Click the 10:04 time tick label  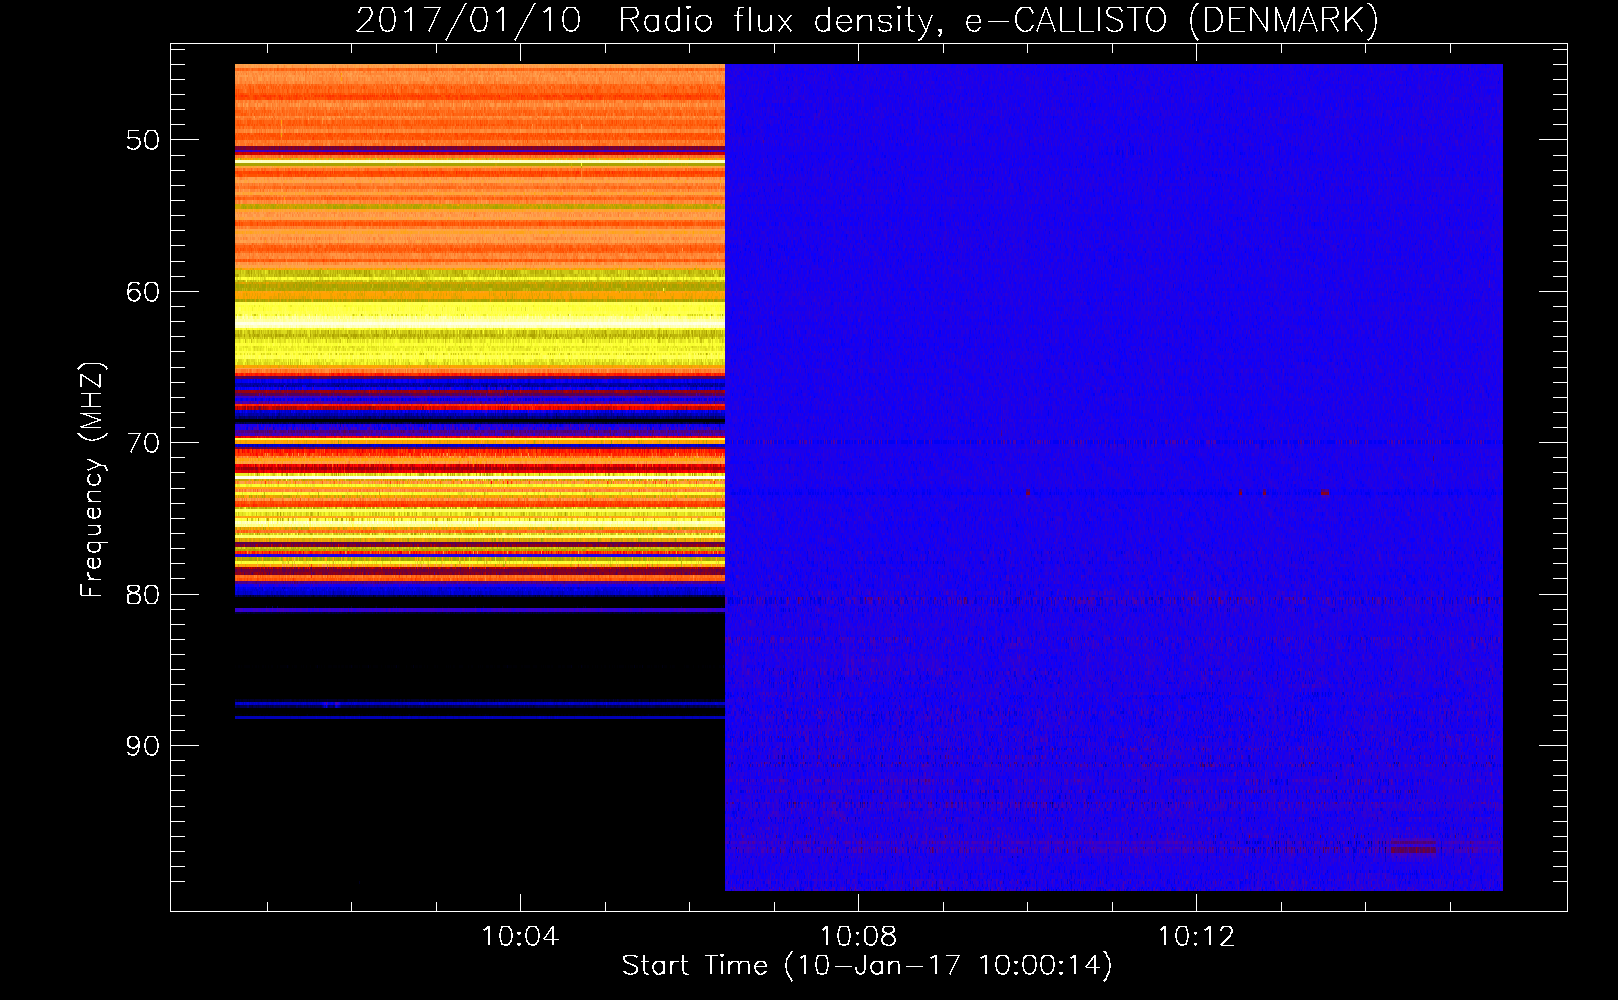coord(520,937)
